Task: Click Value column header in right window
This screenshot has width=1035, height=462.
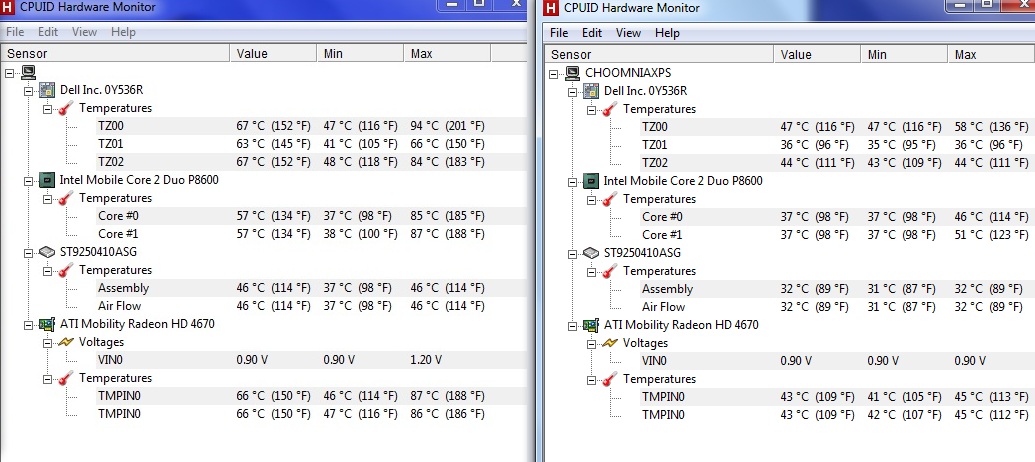Action: coord(817,54)
